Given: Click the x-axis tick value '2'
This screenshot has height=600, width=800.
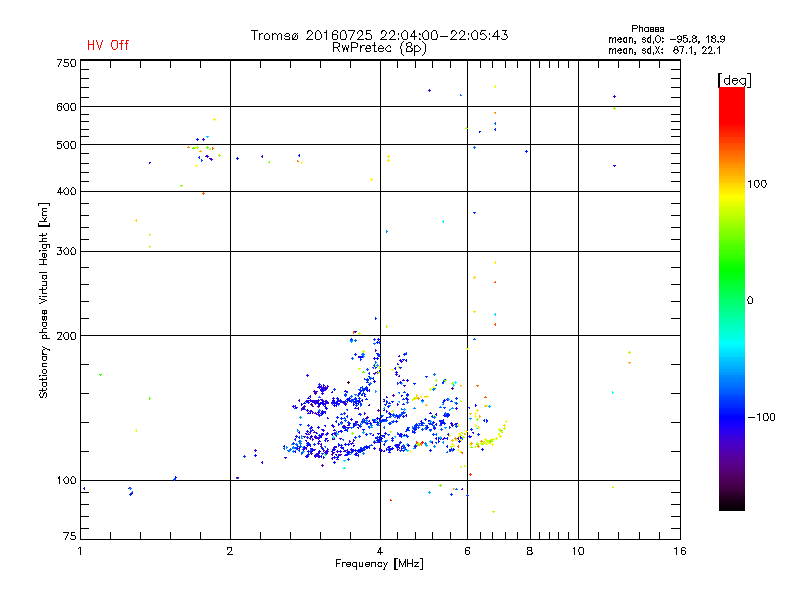Looking at the screenshot, I should (230, 551).
